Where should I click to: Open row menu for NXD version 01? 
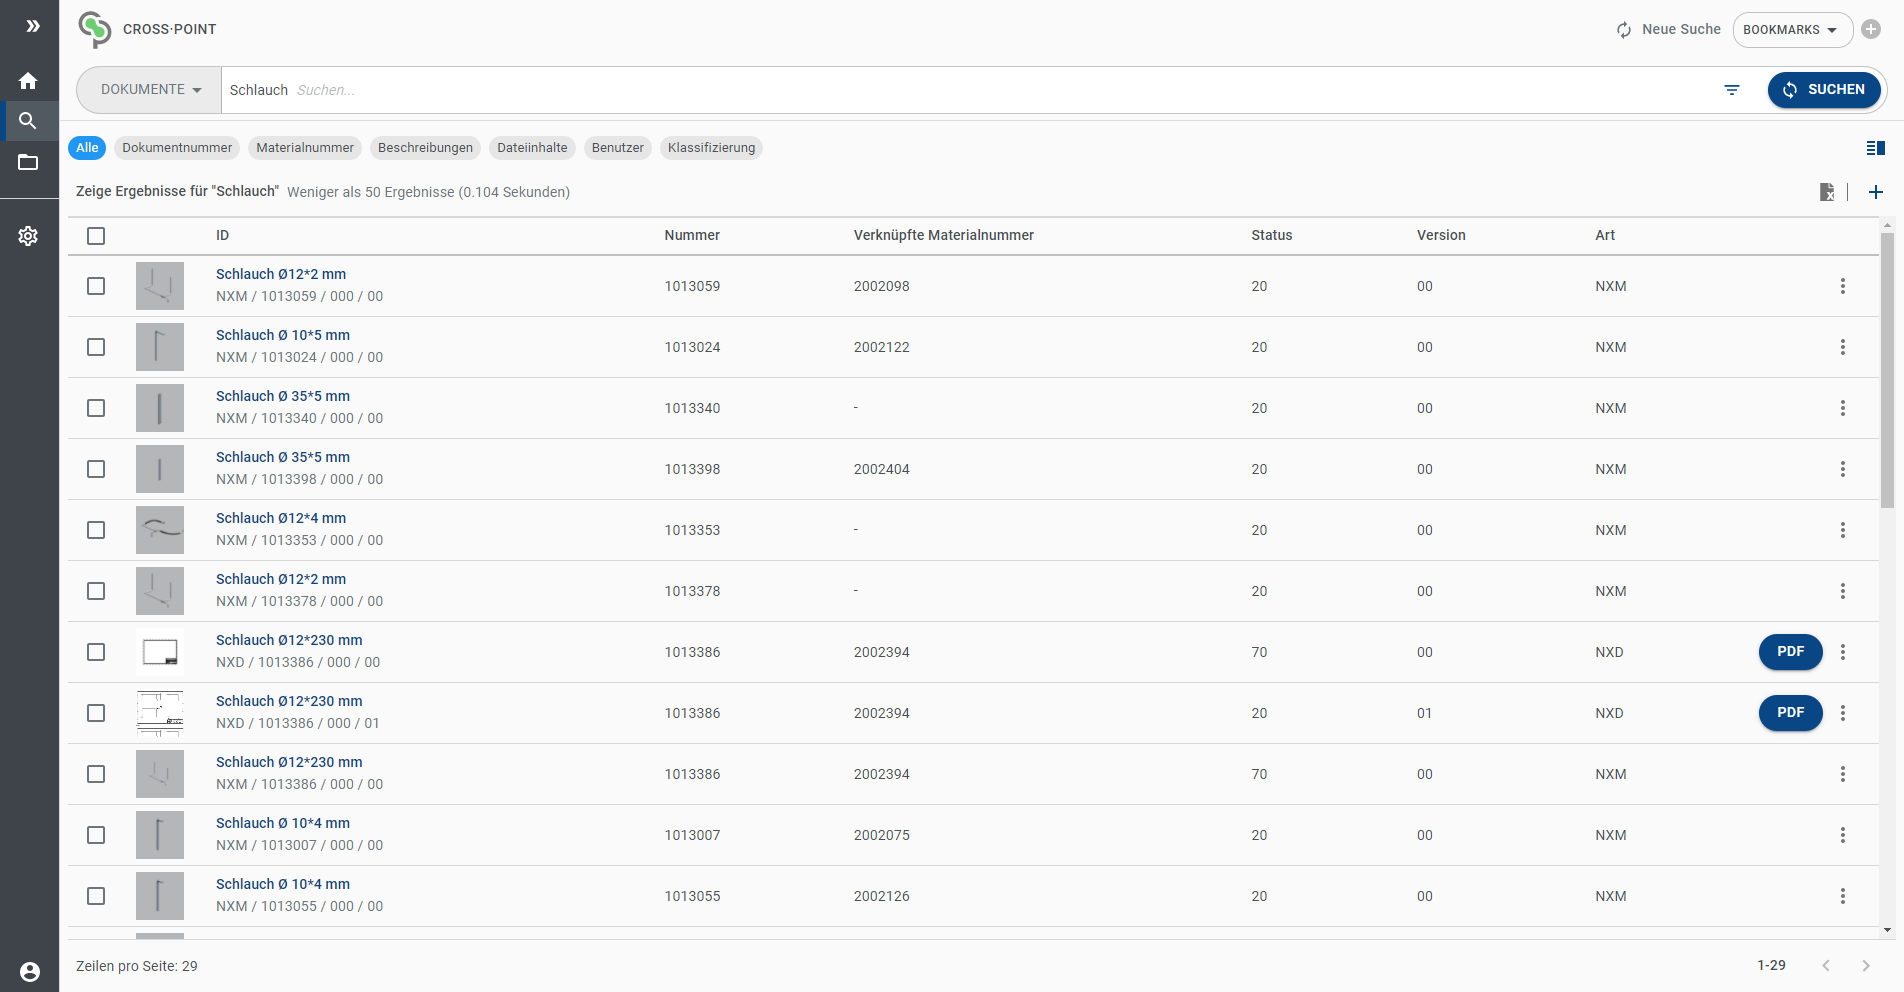point(1843,713)
